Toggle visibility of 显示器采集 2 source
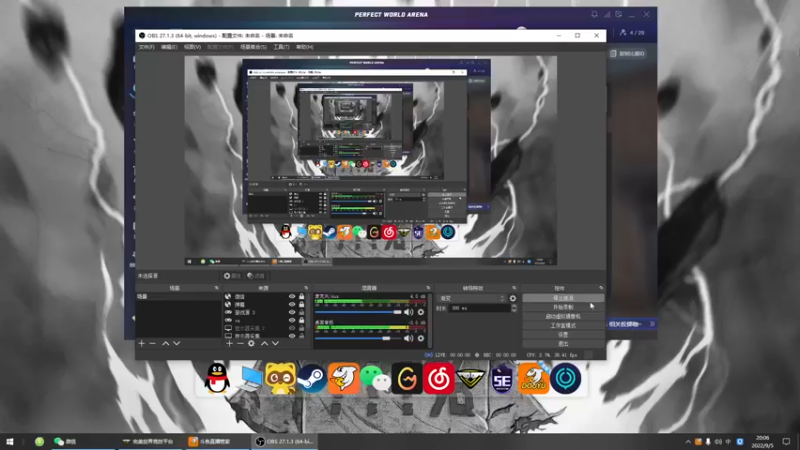The width and height of the screenshot is (800, 450). coord(292,328)
